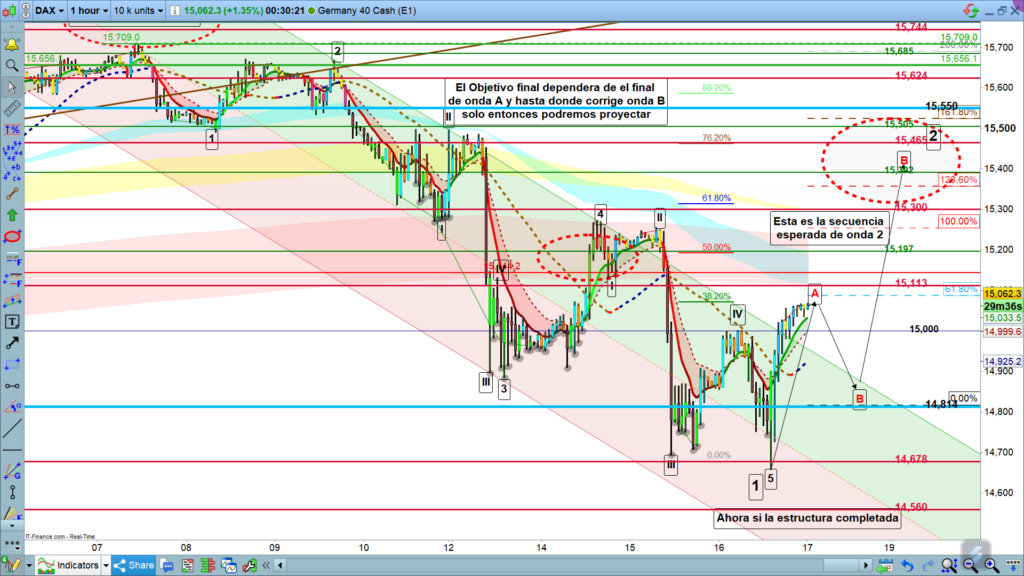Select the ruler measurement tool
This screenshot has width=1024, height=576.
12,109
